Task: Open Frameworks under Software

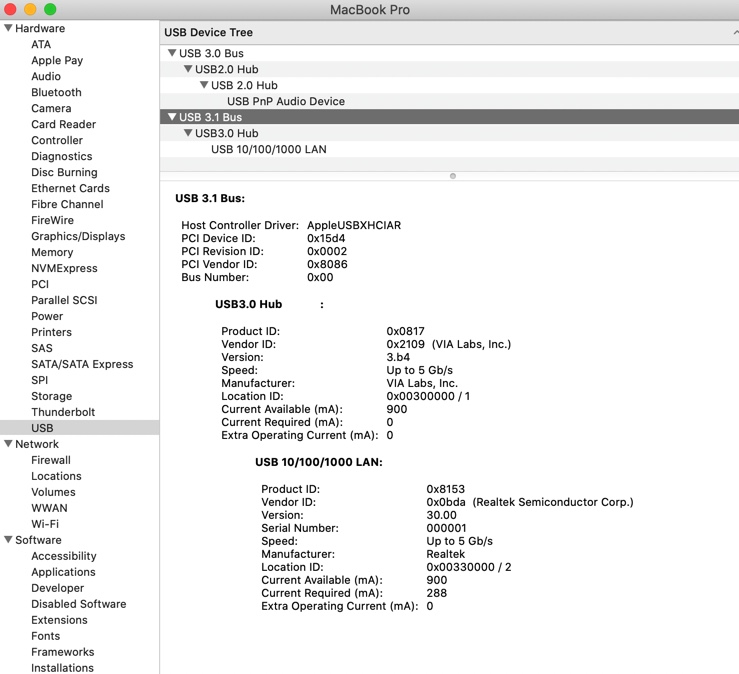Action: [63, 652]
